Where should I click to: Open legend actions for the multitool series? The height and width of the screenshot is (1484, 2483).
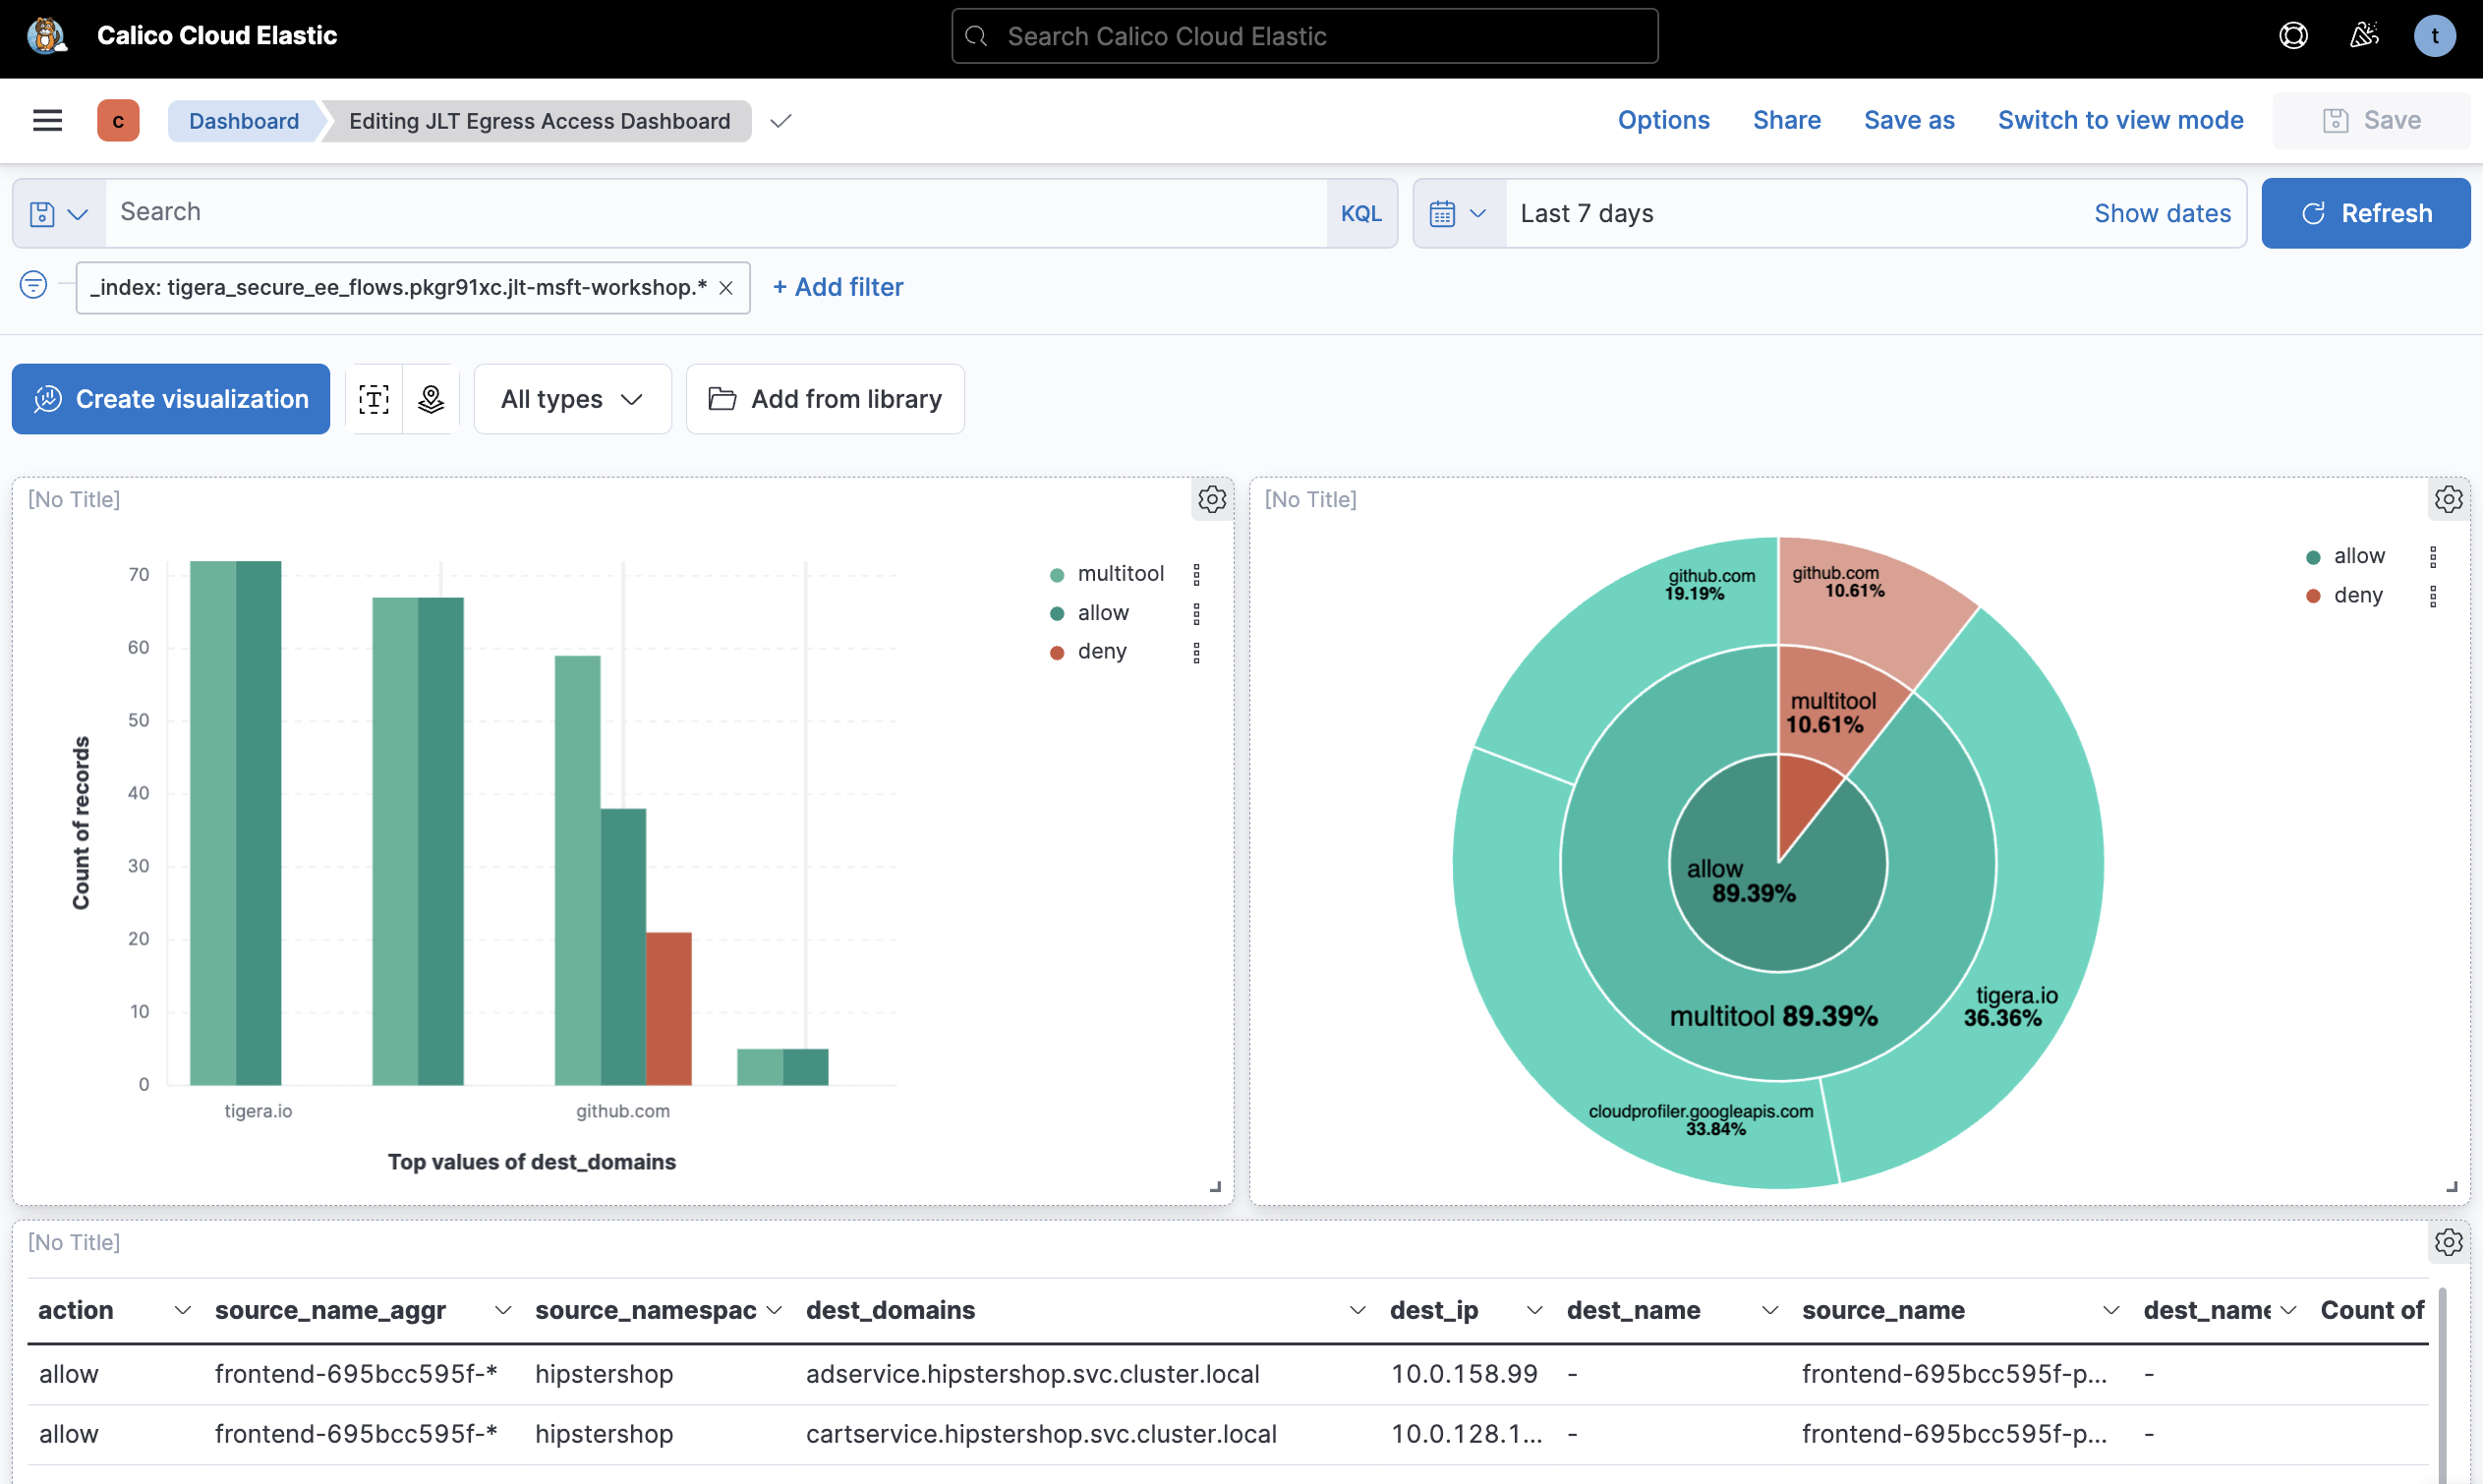[1199, 573]
